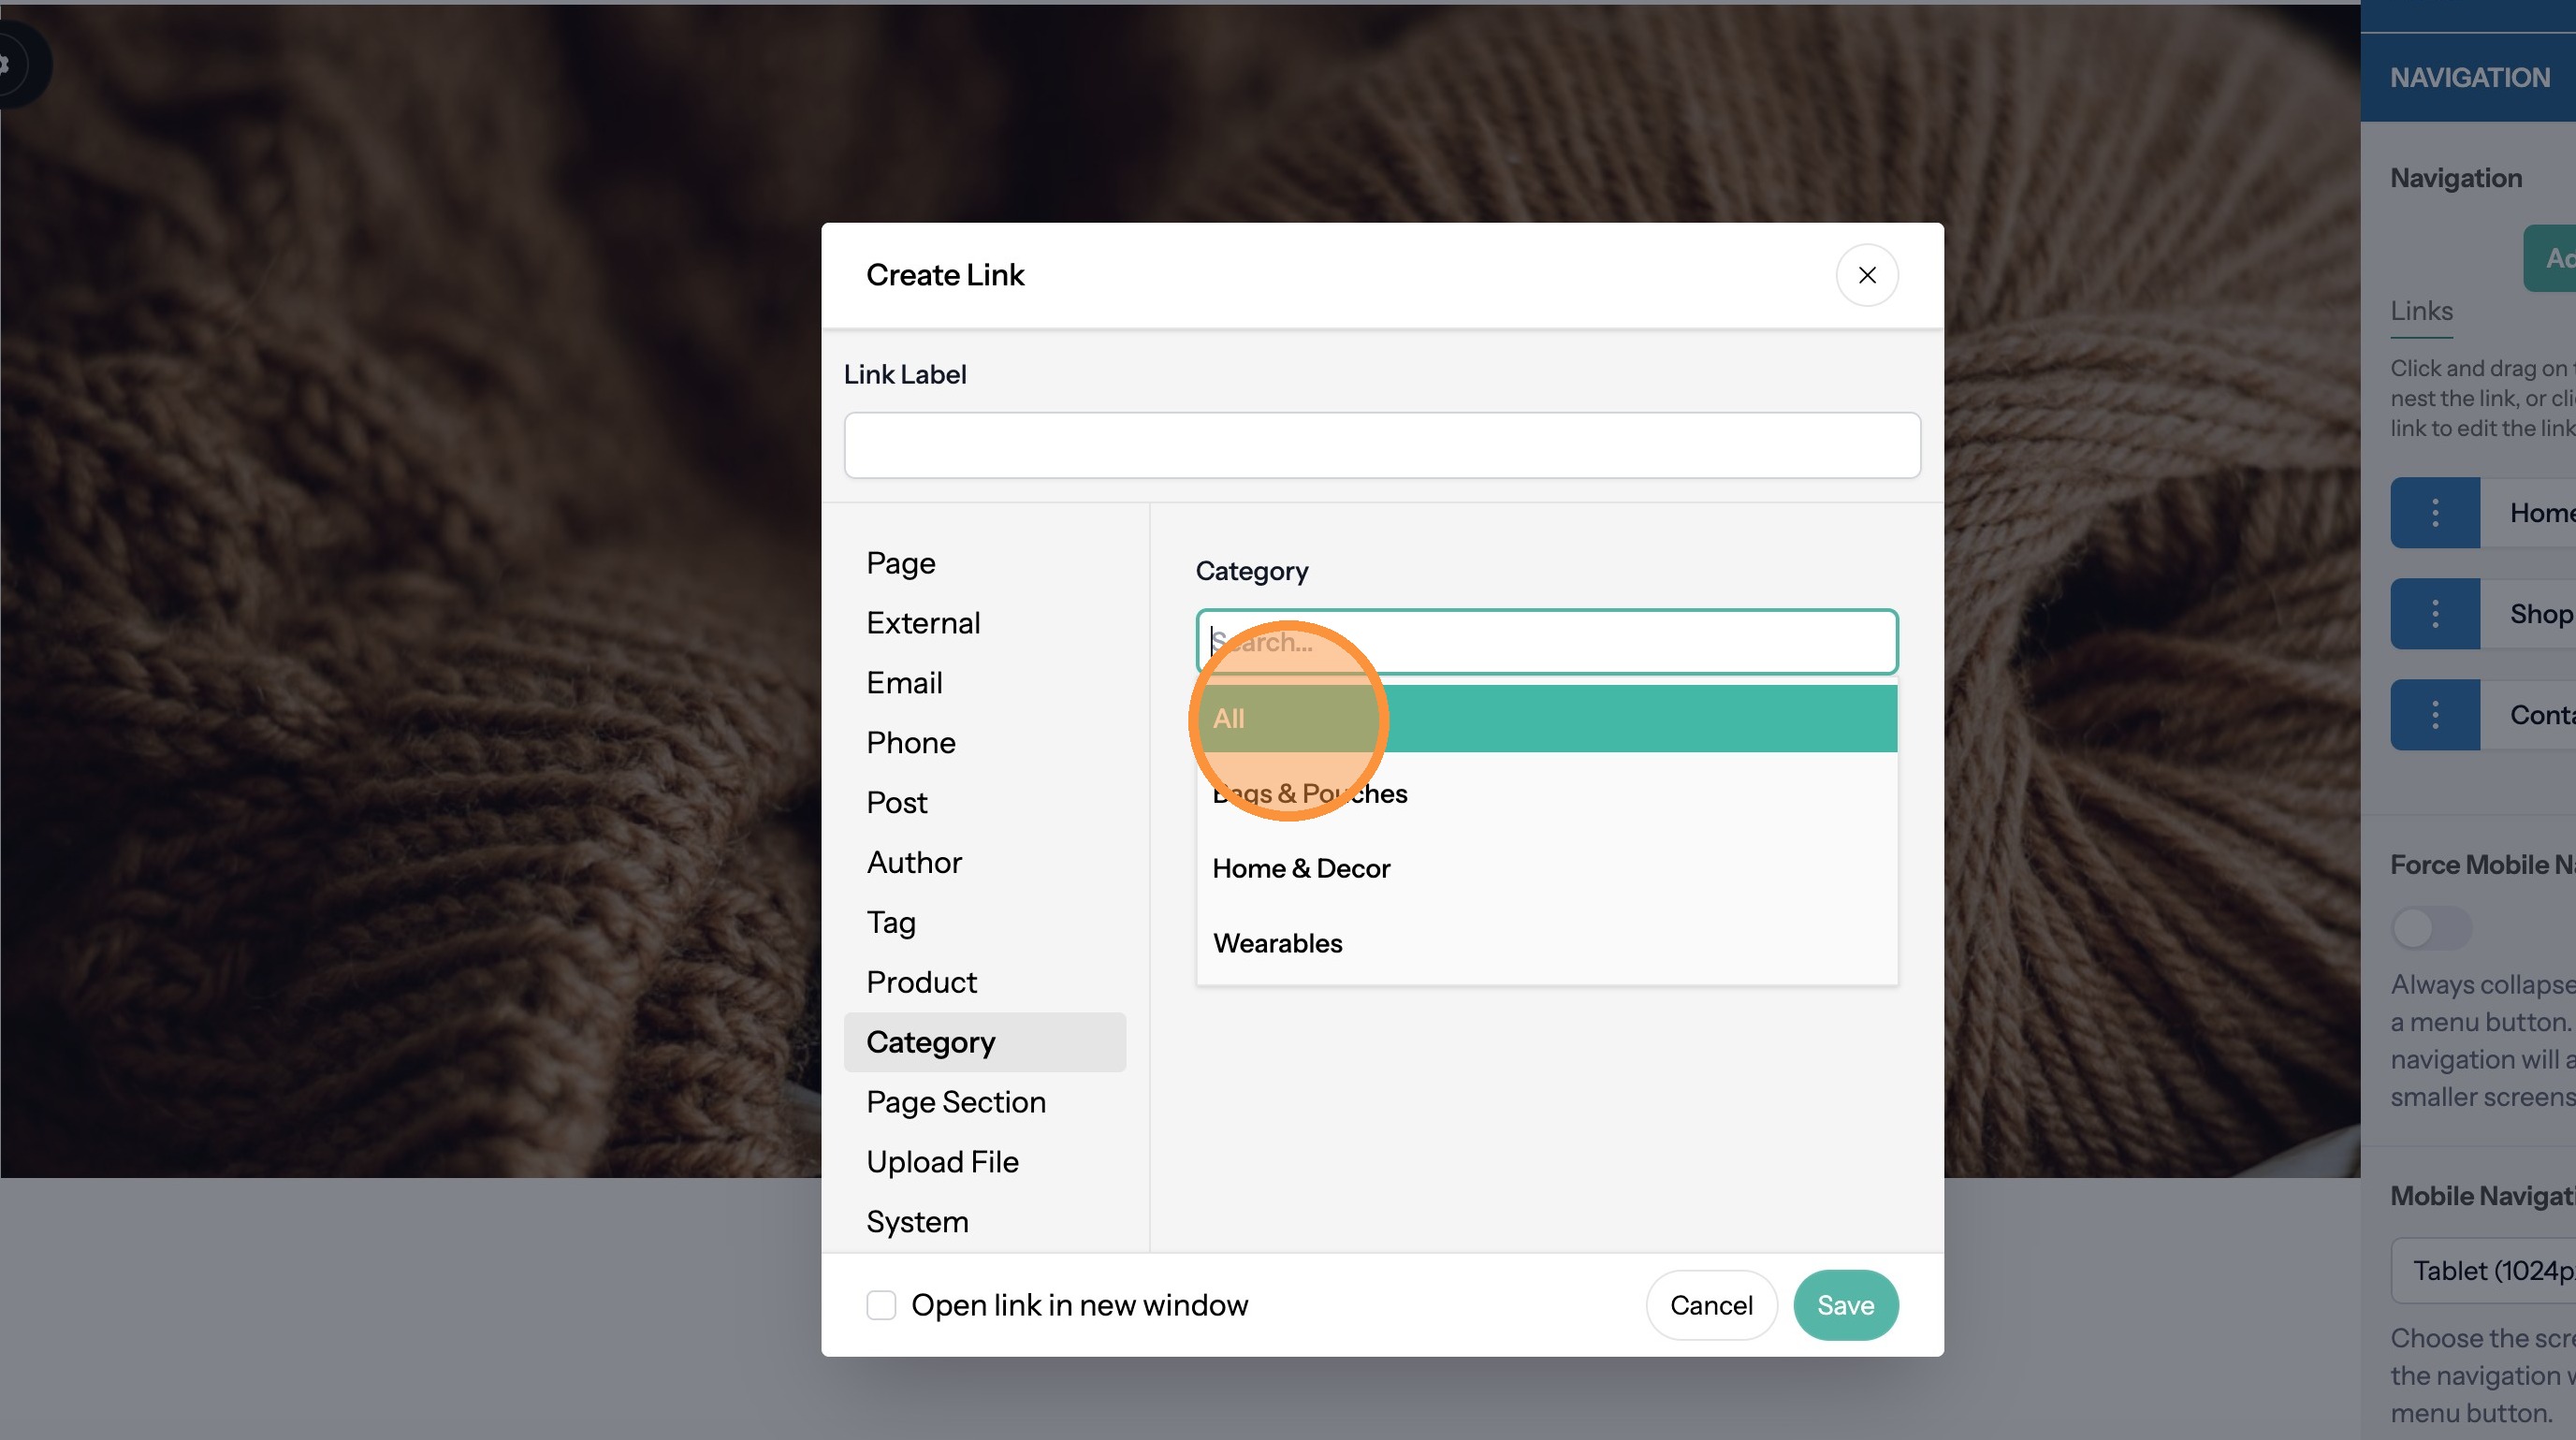Choose Product link type

click(x=921, y=982)
